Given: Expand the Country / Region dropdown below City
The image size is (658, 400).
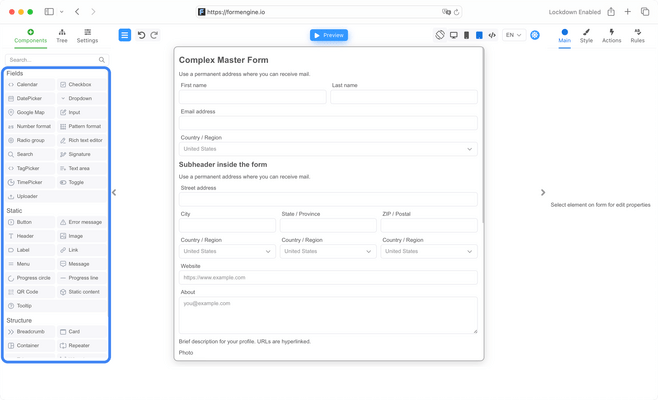Looking at the screenshot, I should pos(227,251).
